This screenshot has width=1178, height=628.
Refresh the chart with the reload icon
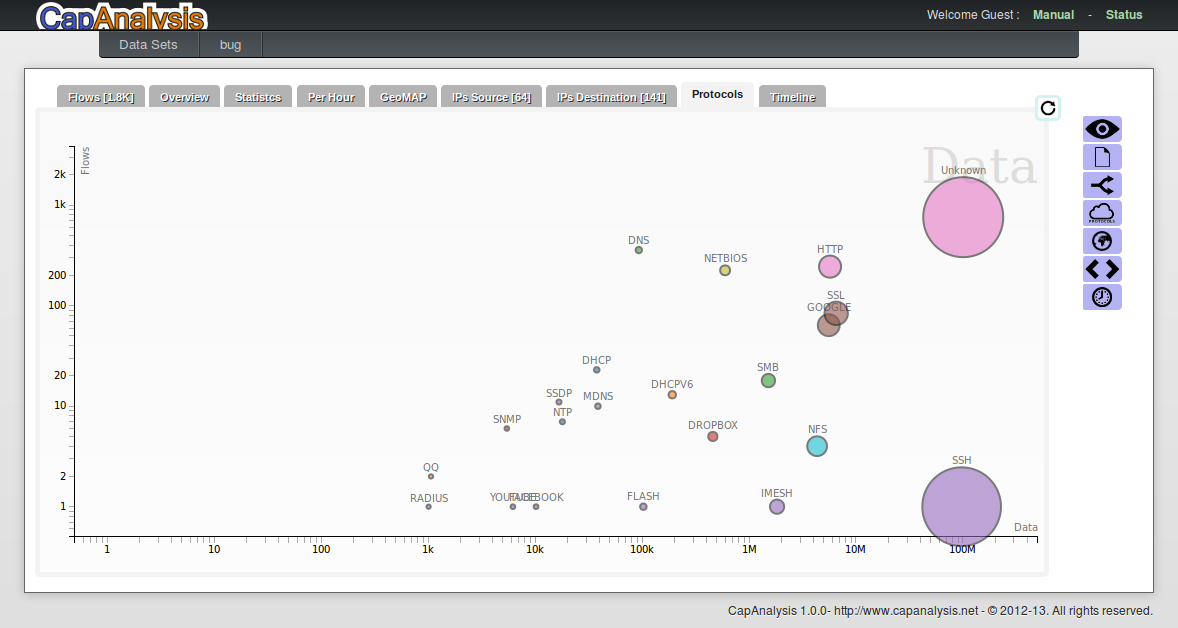[x=1048, y=108]
